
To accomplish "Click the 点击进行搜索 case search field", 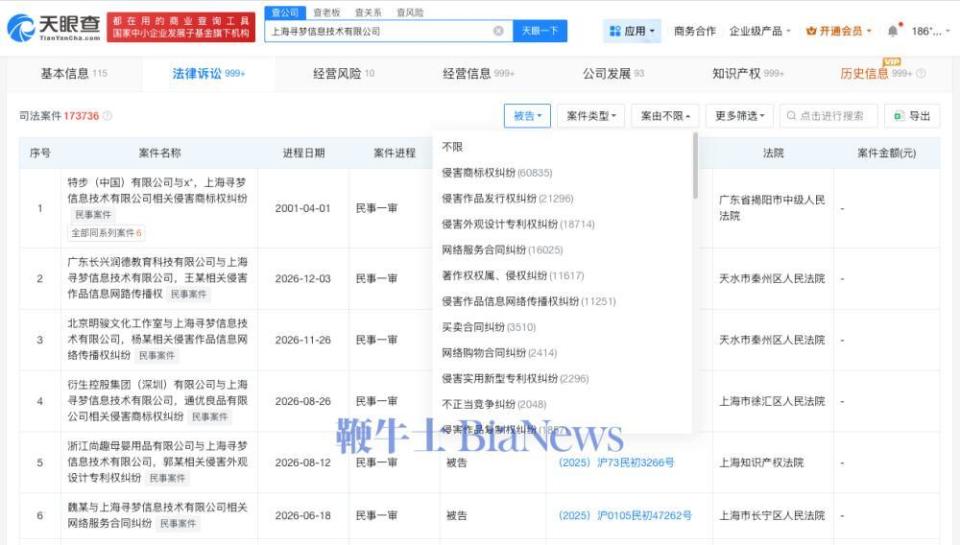I will pyautogui.click(x=828, y=116).
